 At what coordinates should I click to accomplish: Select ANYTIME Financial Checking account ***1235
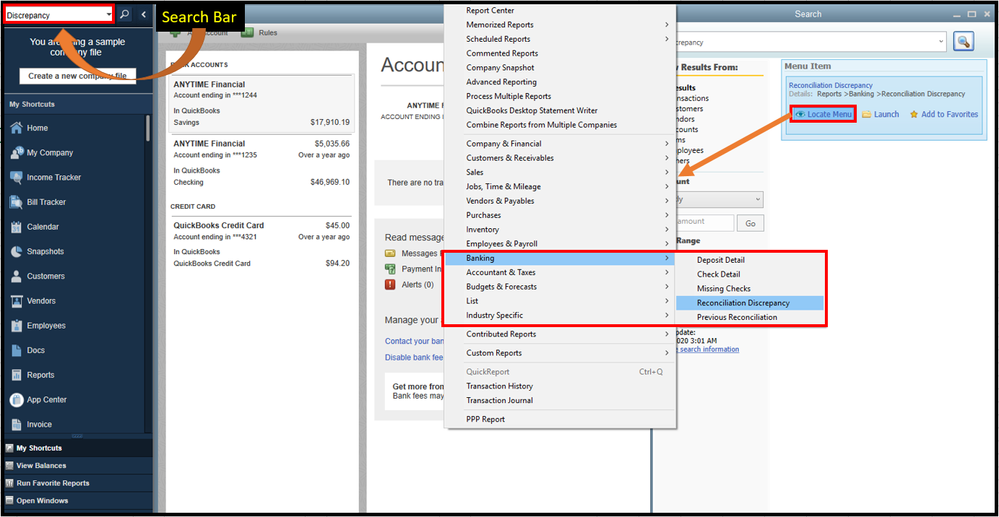tap(261, 163)
